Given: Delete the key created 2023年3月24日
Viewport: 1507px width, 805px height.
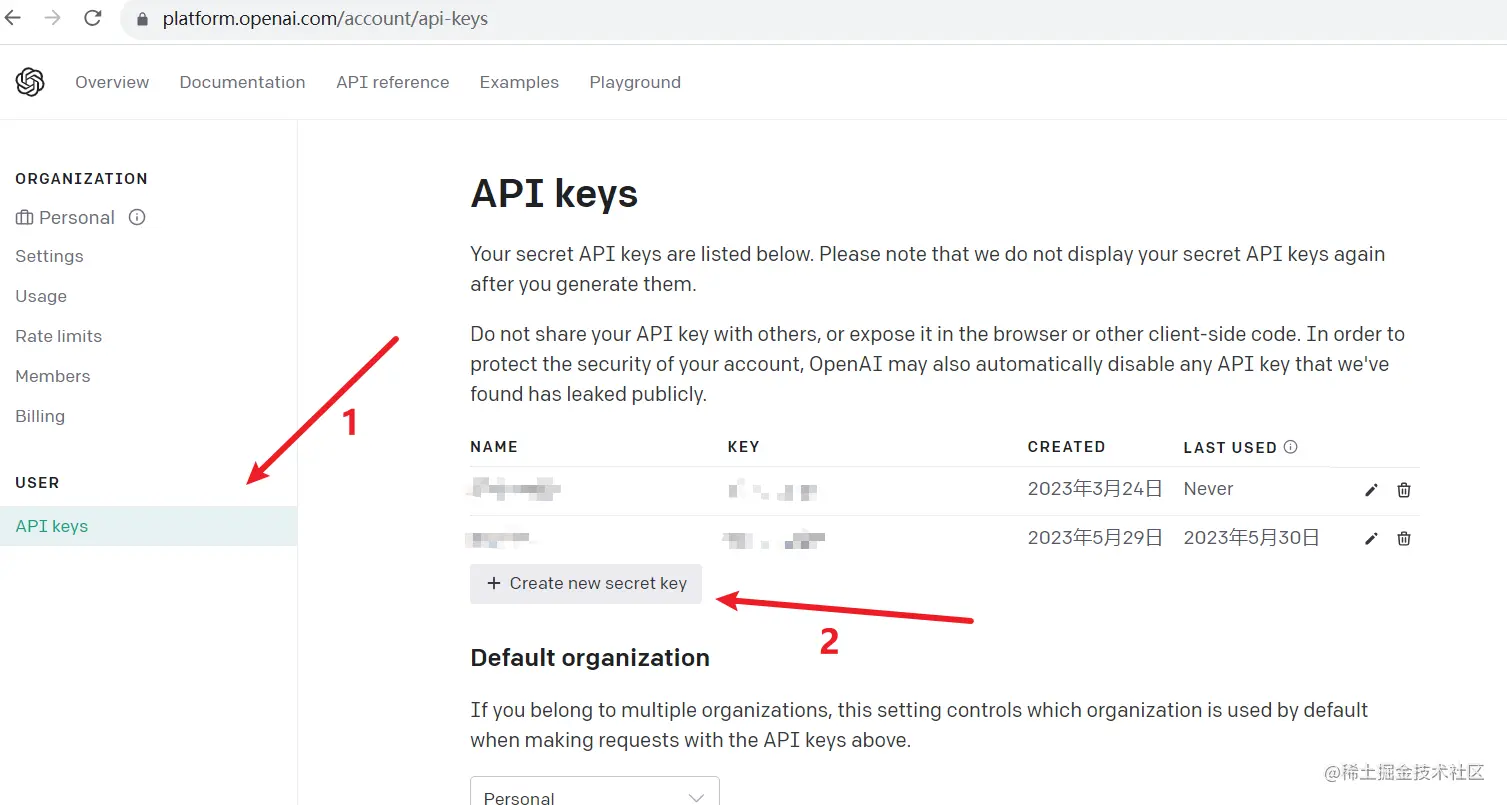Looking at the screenshot, I should [x=1404, y=490].
